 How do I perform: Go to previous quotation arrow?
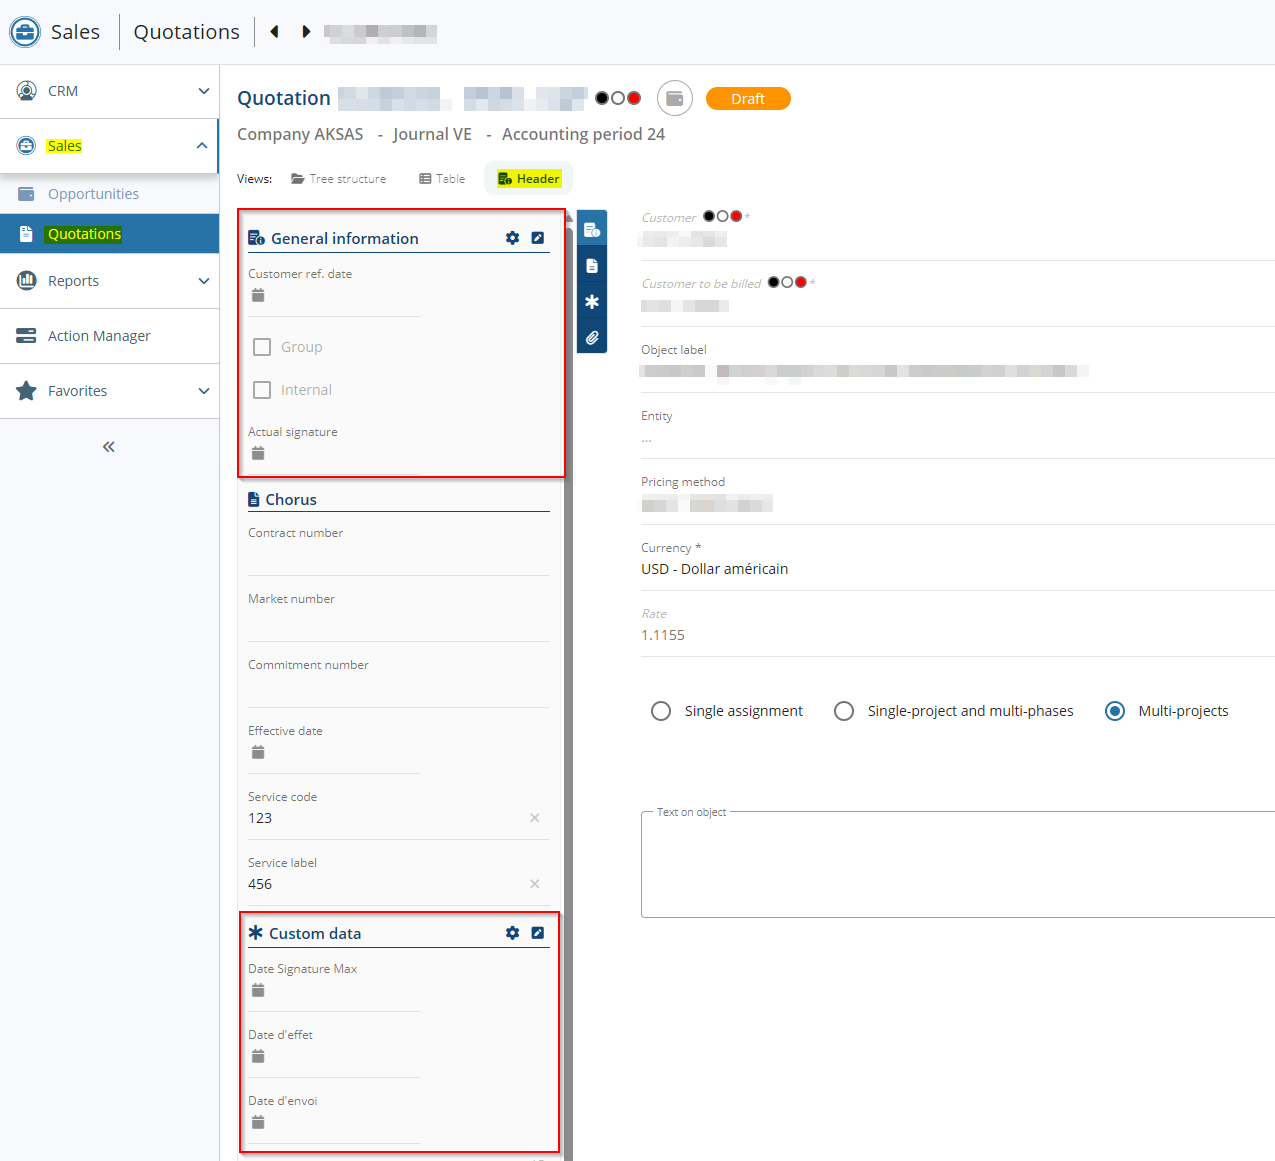pyautogui.click(x=274, y=32)
